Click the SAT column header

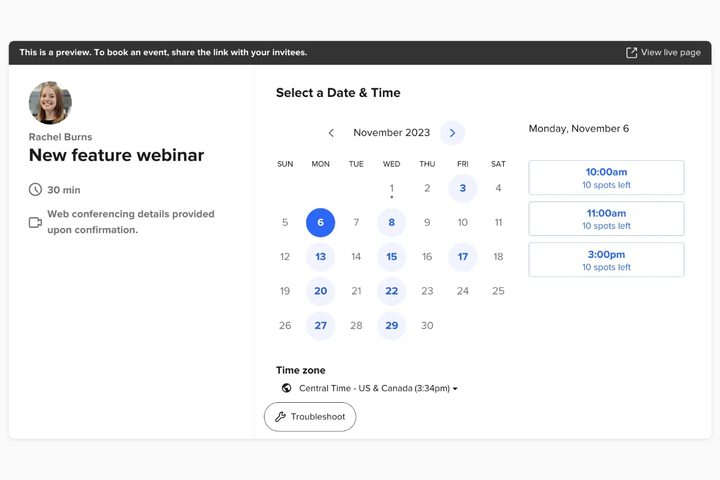tap(498, 164)
